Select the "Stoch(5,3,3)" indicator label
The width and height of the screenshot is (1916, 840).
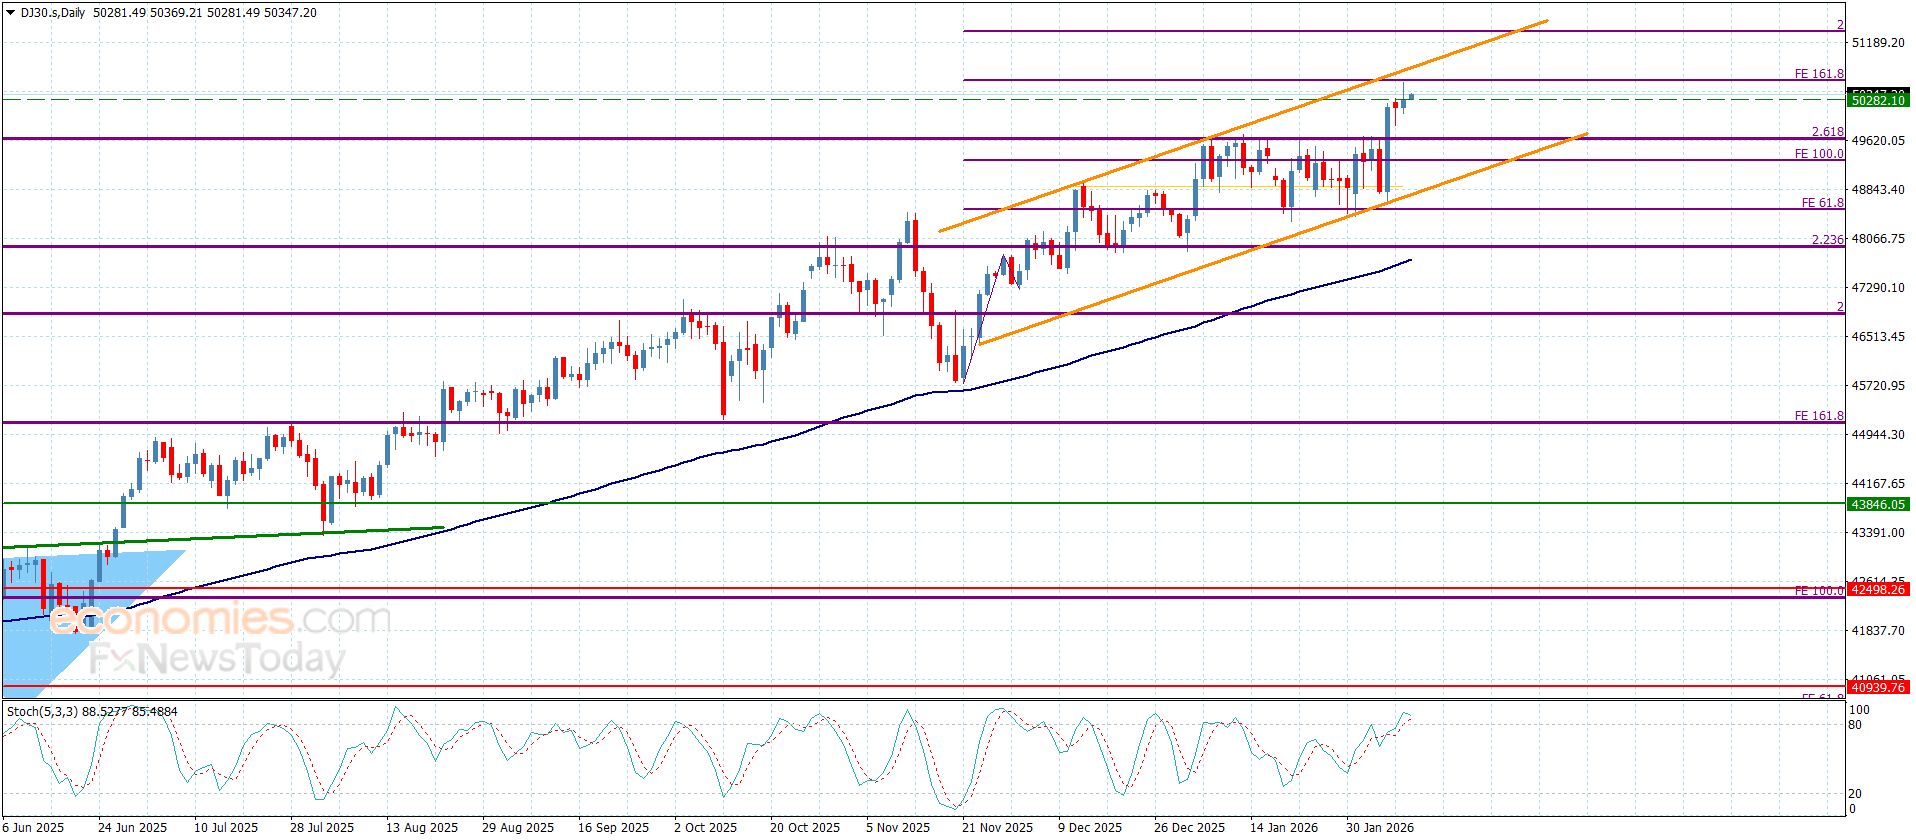click(42, 712)
